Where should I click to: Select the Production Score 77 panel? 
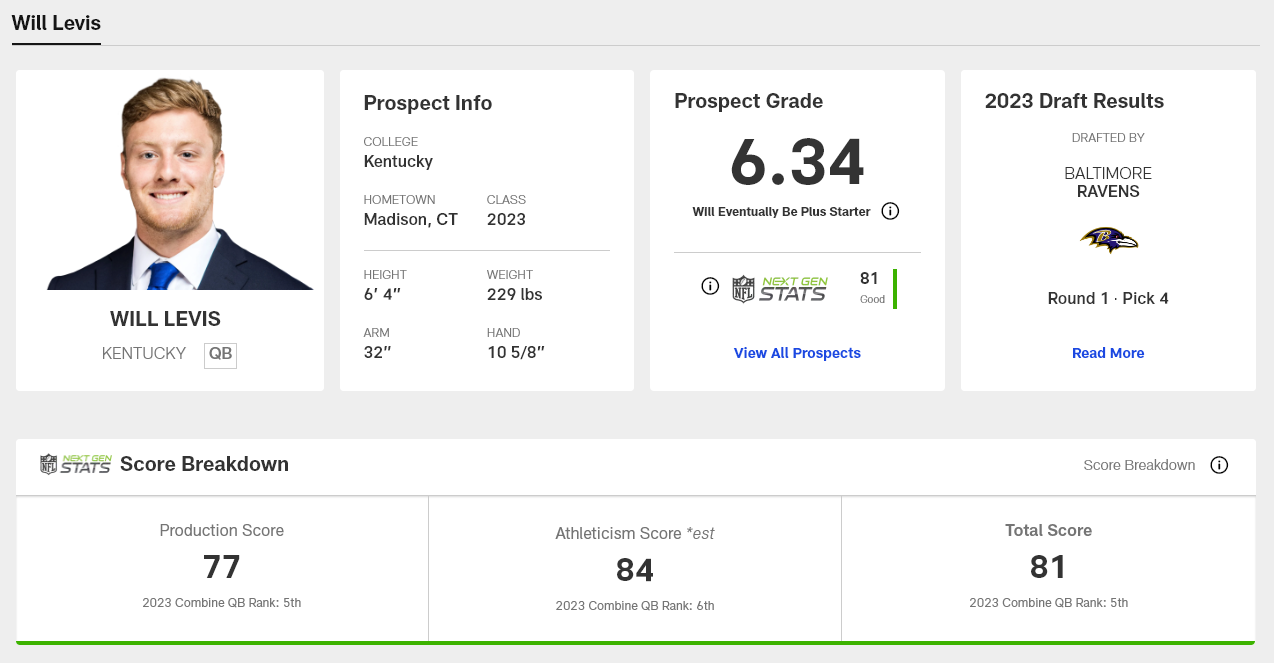(222, 567)
